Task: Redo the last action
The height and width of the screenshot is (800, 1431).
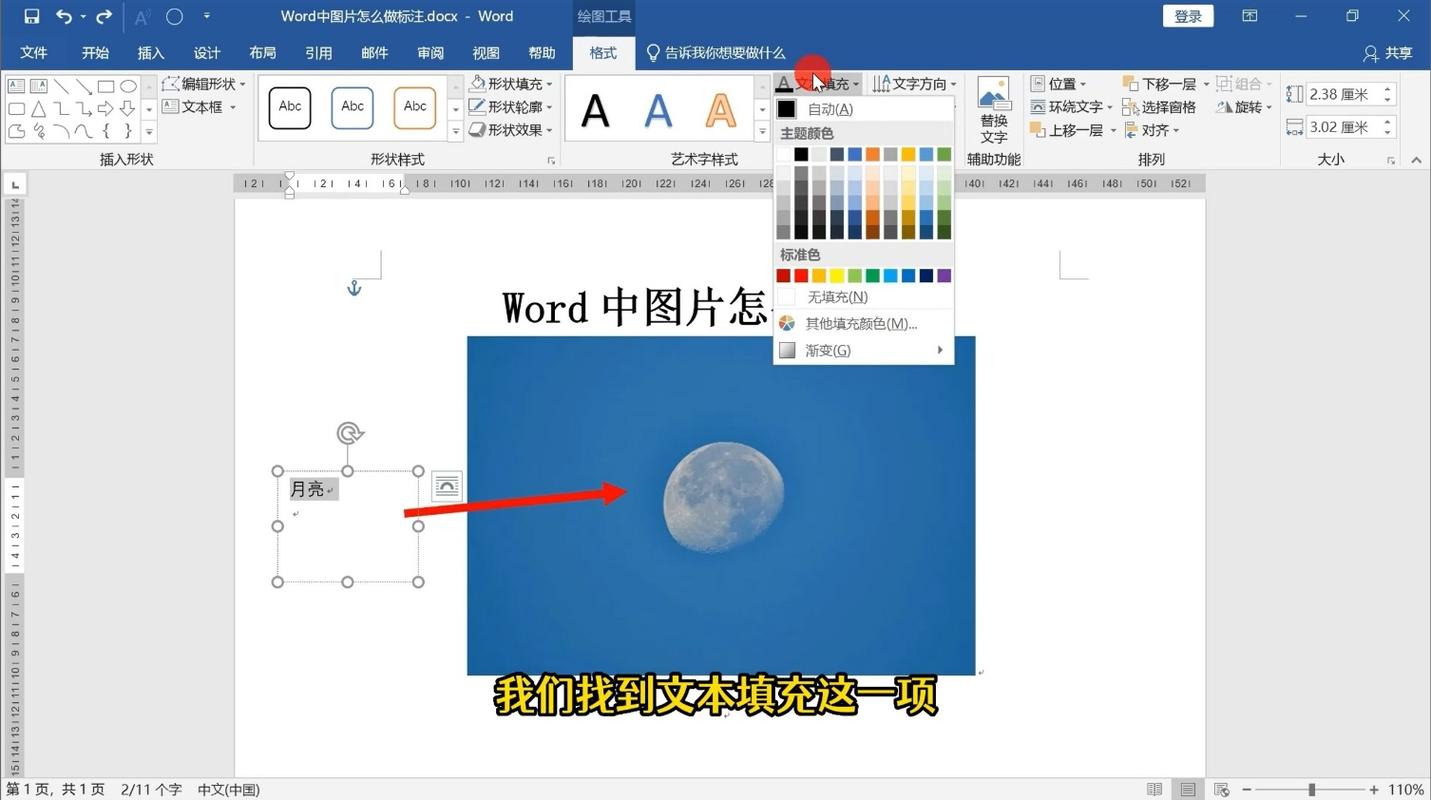Action: 104,16
